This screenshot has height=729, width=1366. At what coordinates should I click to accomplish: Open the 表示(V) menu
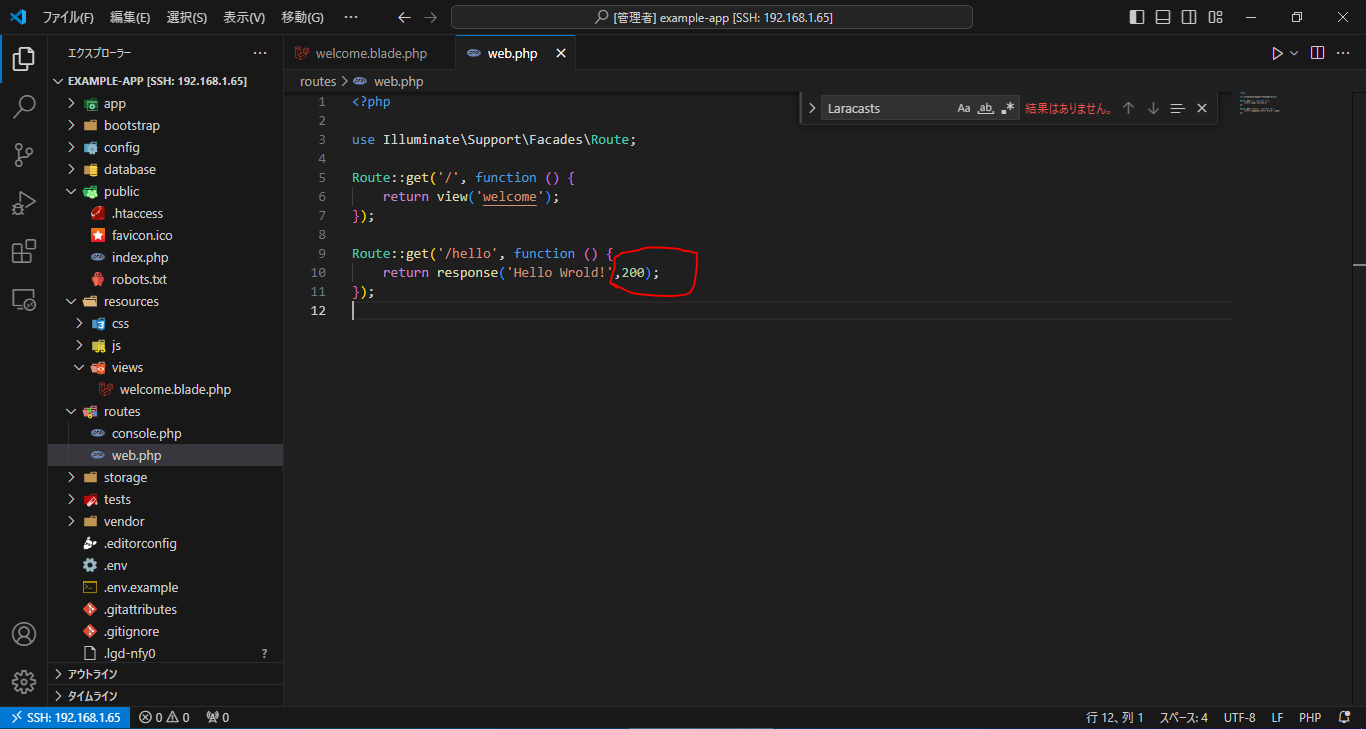[244, 17]
